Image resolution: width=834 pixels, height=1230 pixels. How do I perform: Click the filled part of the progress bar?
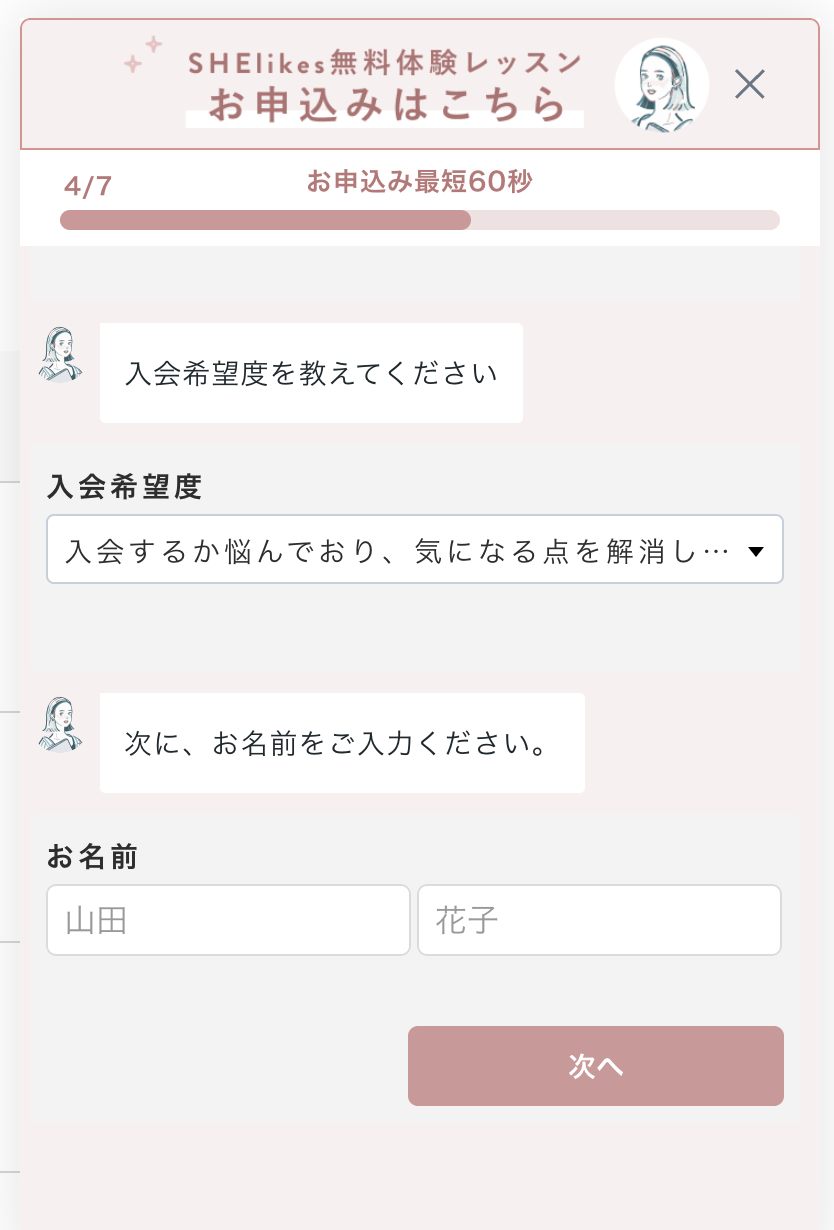pos(265,220)
